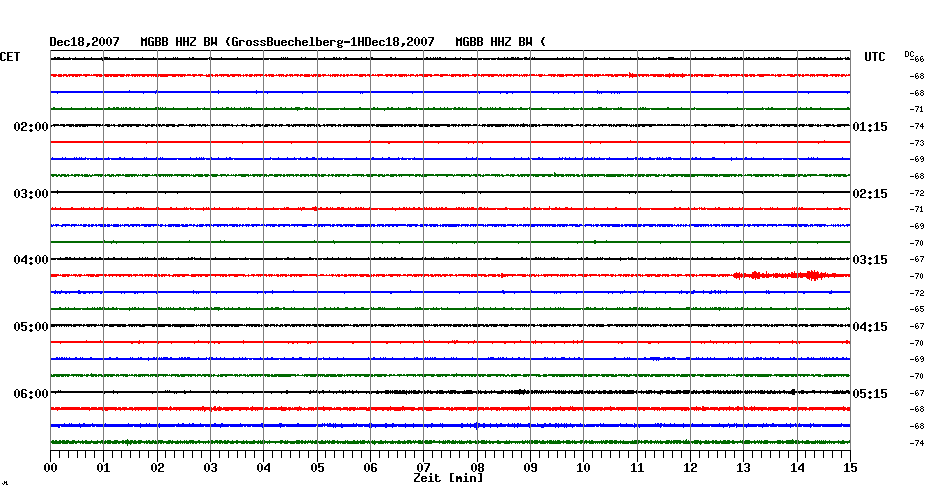930x494 pixels.
Task: Click the noisy black trace at 06:00 CET
Action: (x=450, y=392)
